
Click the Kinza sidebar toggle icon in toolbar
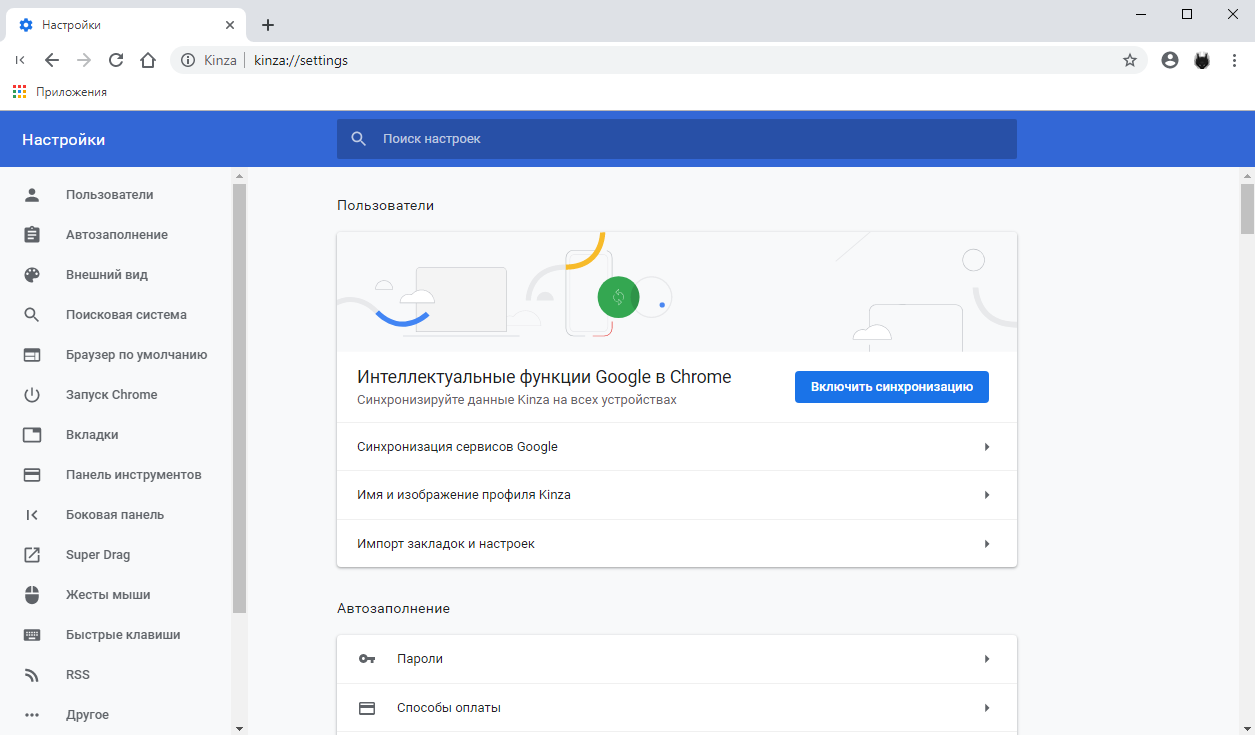pos(20,60)
